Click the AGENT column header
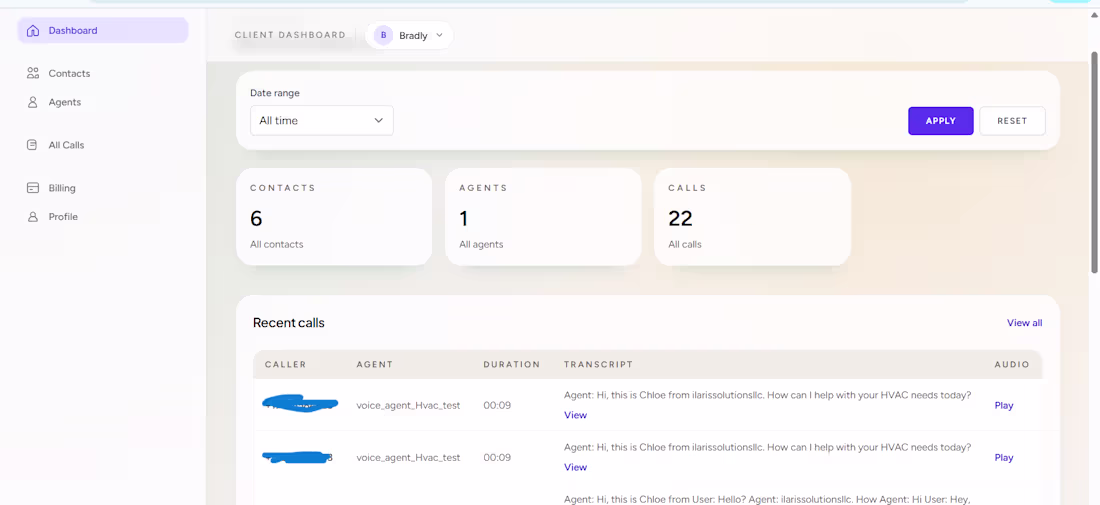1100x505 pixels. tap(375, 365)
